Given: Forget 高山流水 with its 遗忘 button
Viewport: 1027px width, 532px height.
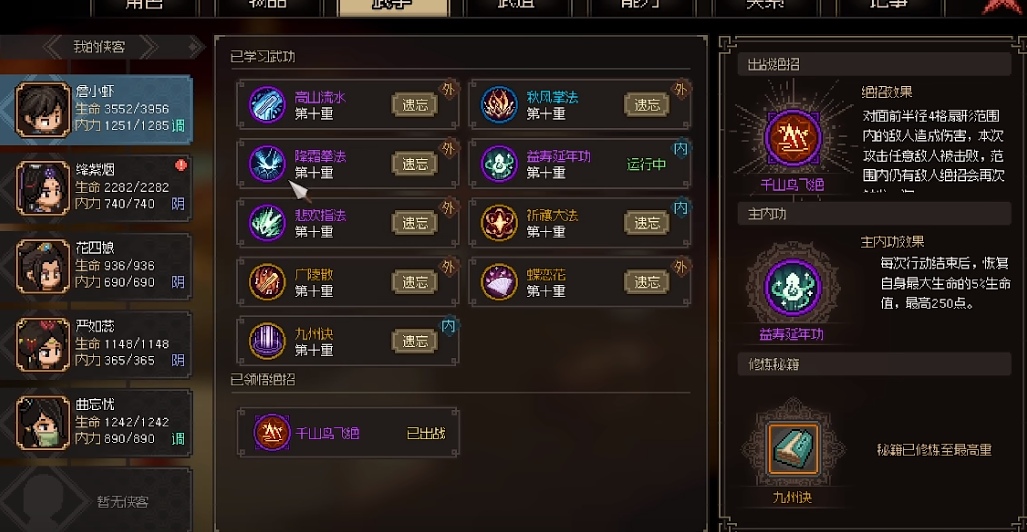Looking at the screenshot, I should tap(415, 105).
